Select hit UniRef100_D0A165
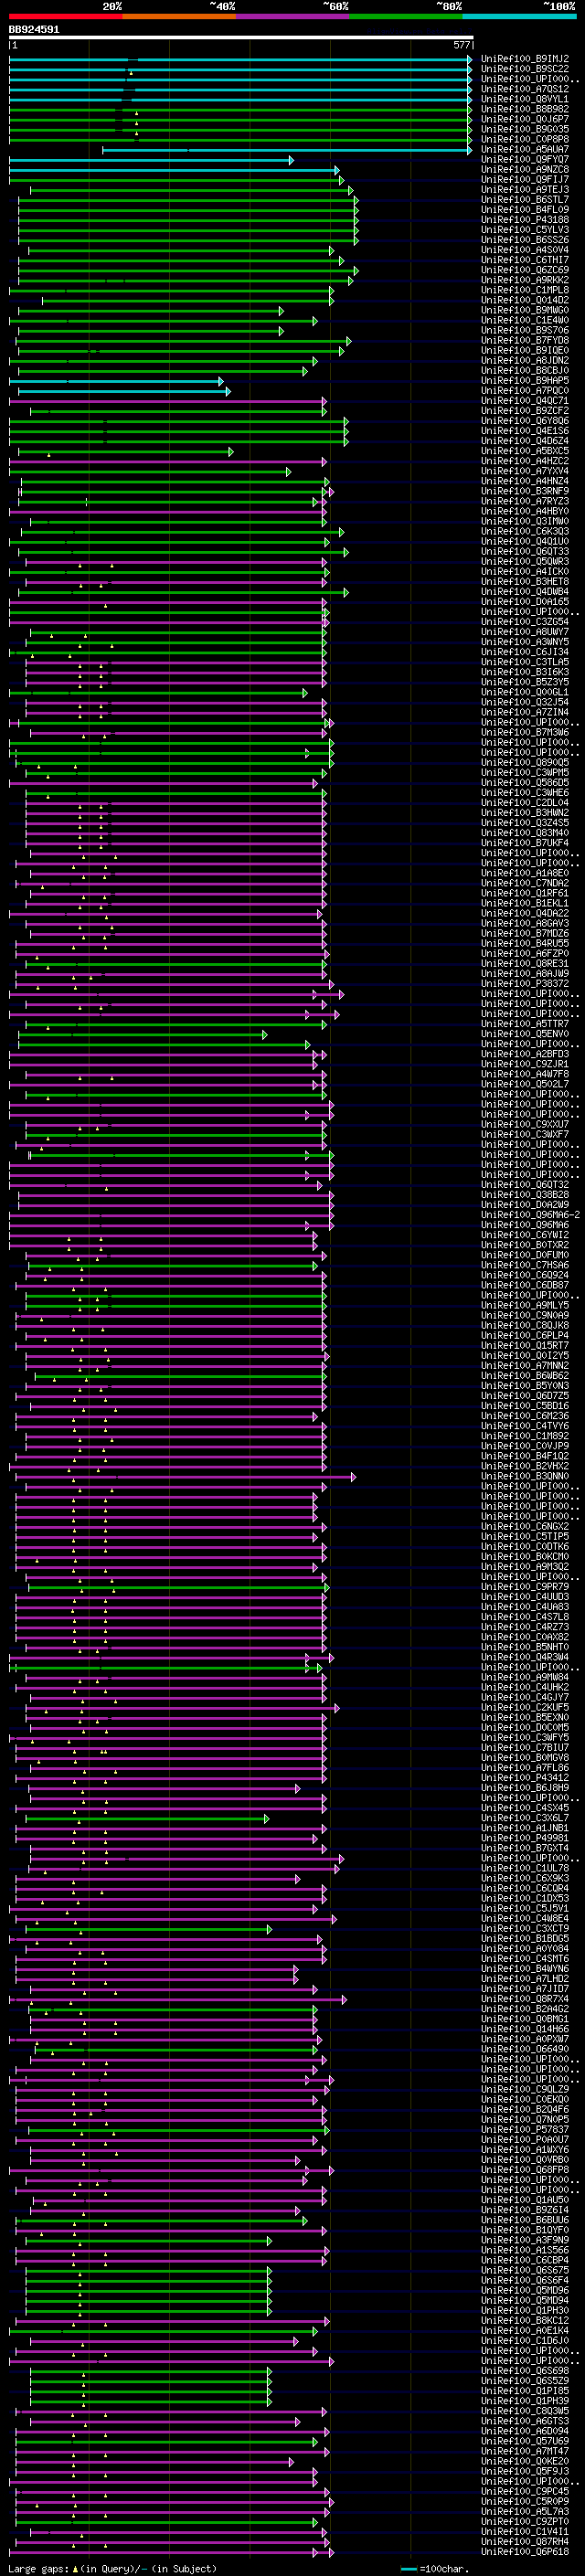The width and height of the screenshot is (585, 2576). pyautogui.click(x=525, y=601)
